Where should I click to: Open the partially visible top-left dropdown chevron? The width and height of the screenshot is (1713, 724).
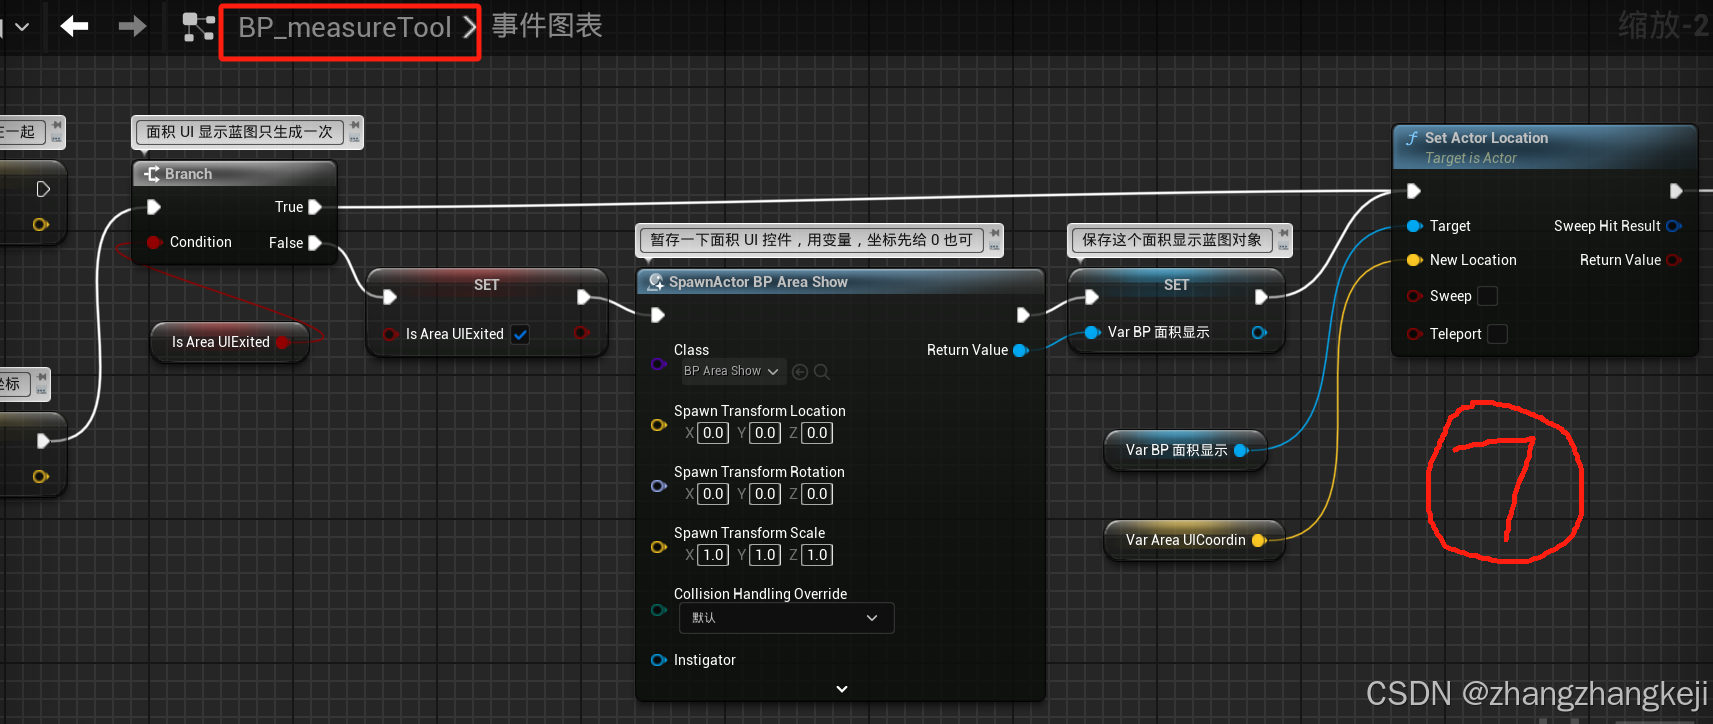tap(22, 27)
